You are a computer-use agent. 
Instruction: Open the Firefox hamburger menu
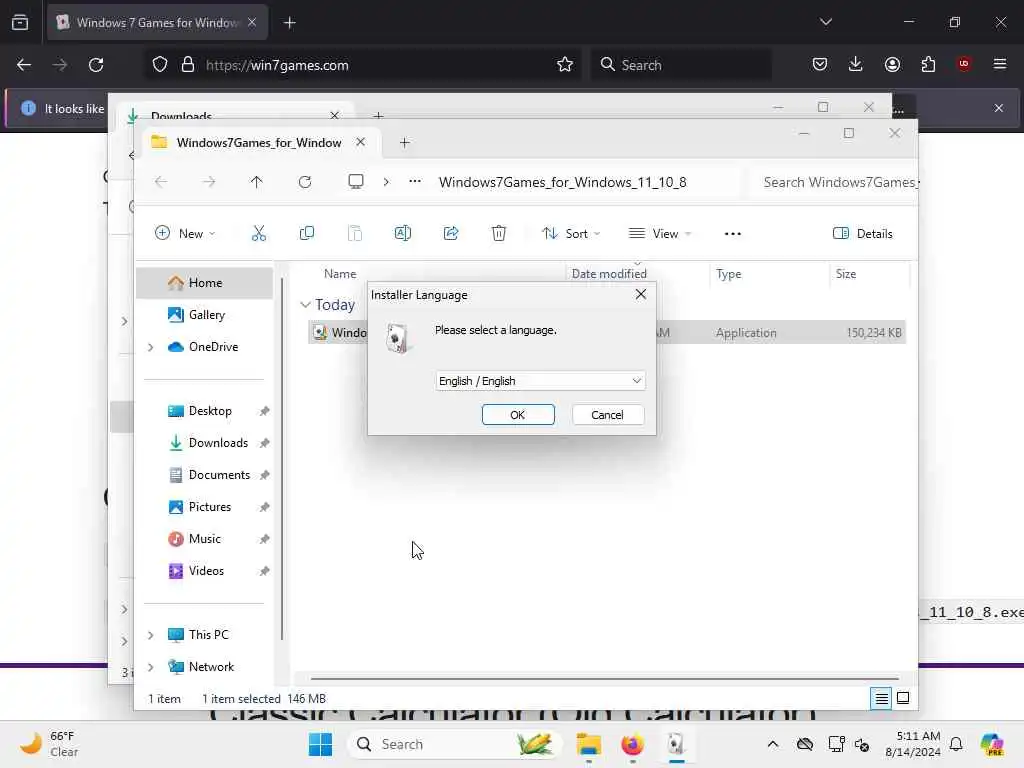tap(1000, 64)
